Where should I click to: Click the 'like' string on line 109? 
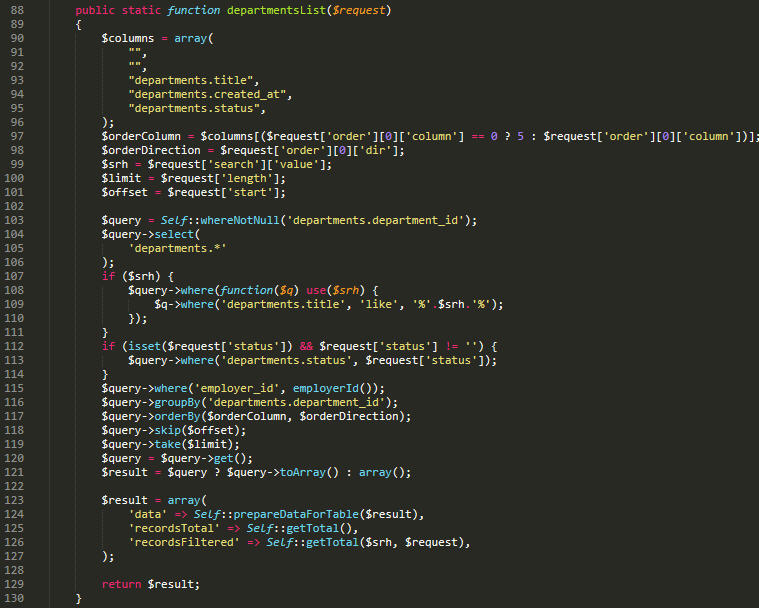click(x=379, y=304)
